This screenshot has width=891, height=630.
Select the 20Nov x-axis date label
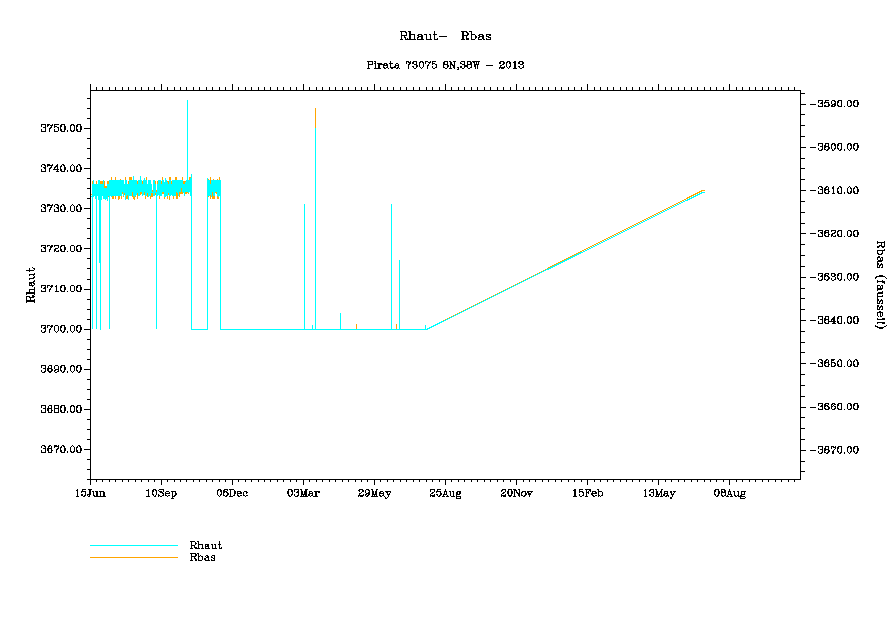516,493
